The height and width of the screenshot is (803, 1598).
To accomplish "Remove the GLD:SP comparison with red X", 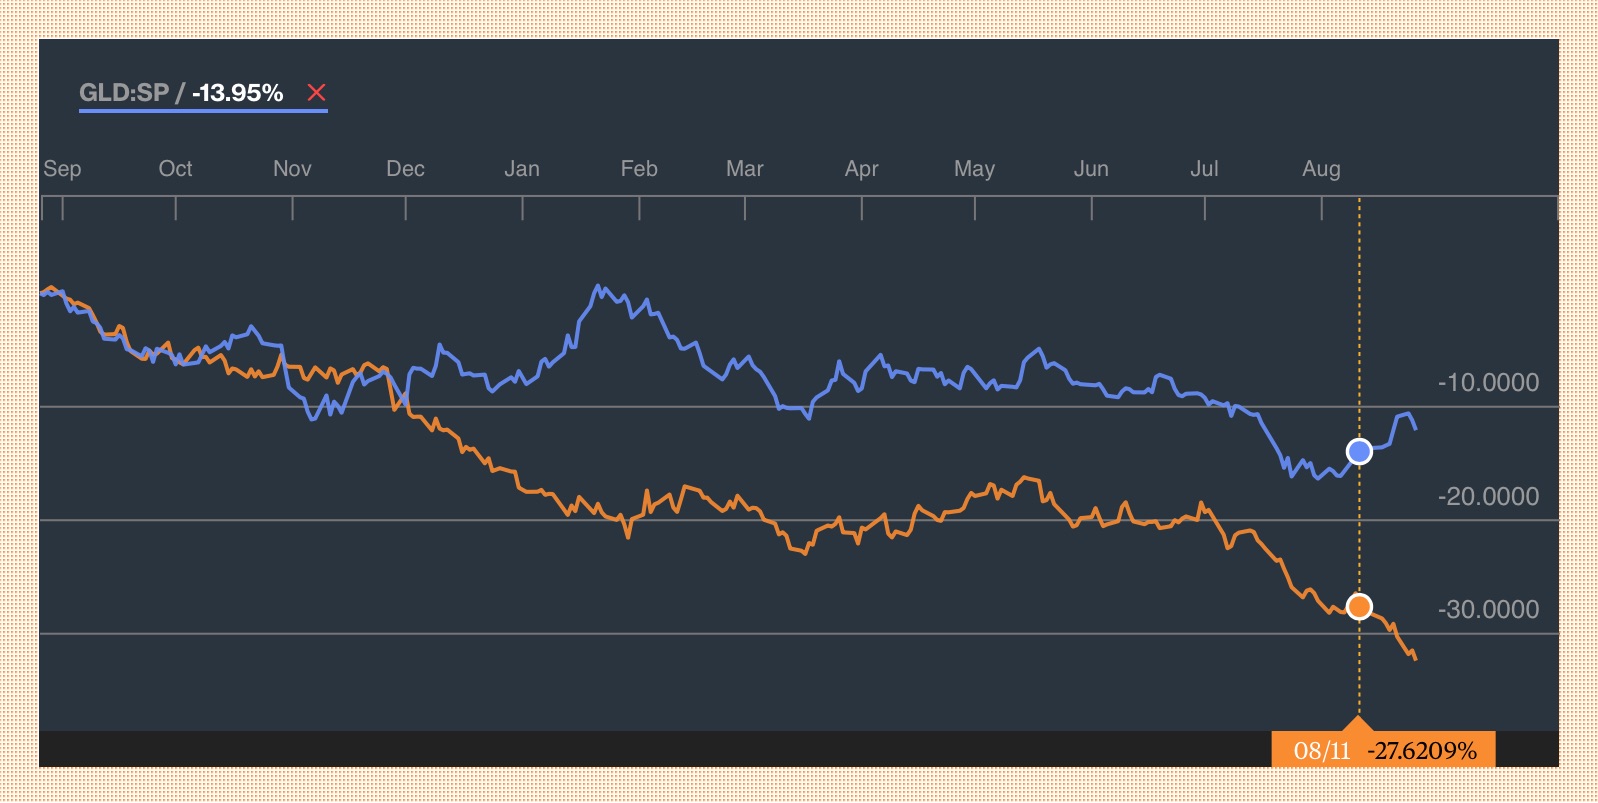I will (317, 93).
